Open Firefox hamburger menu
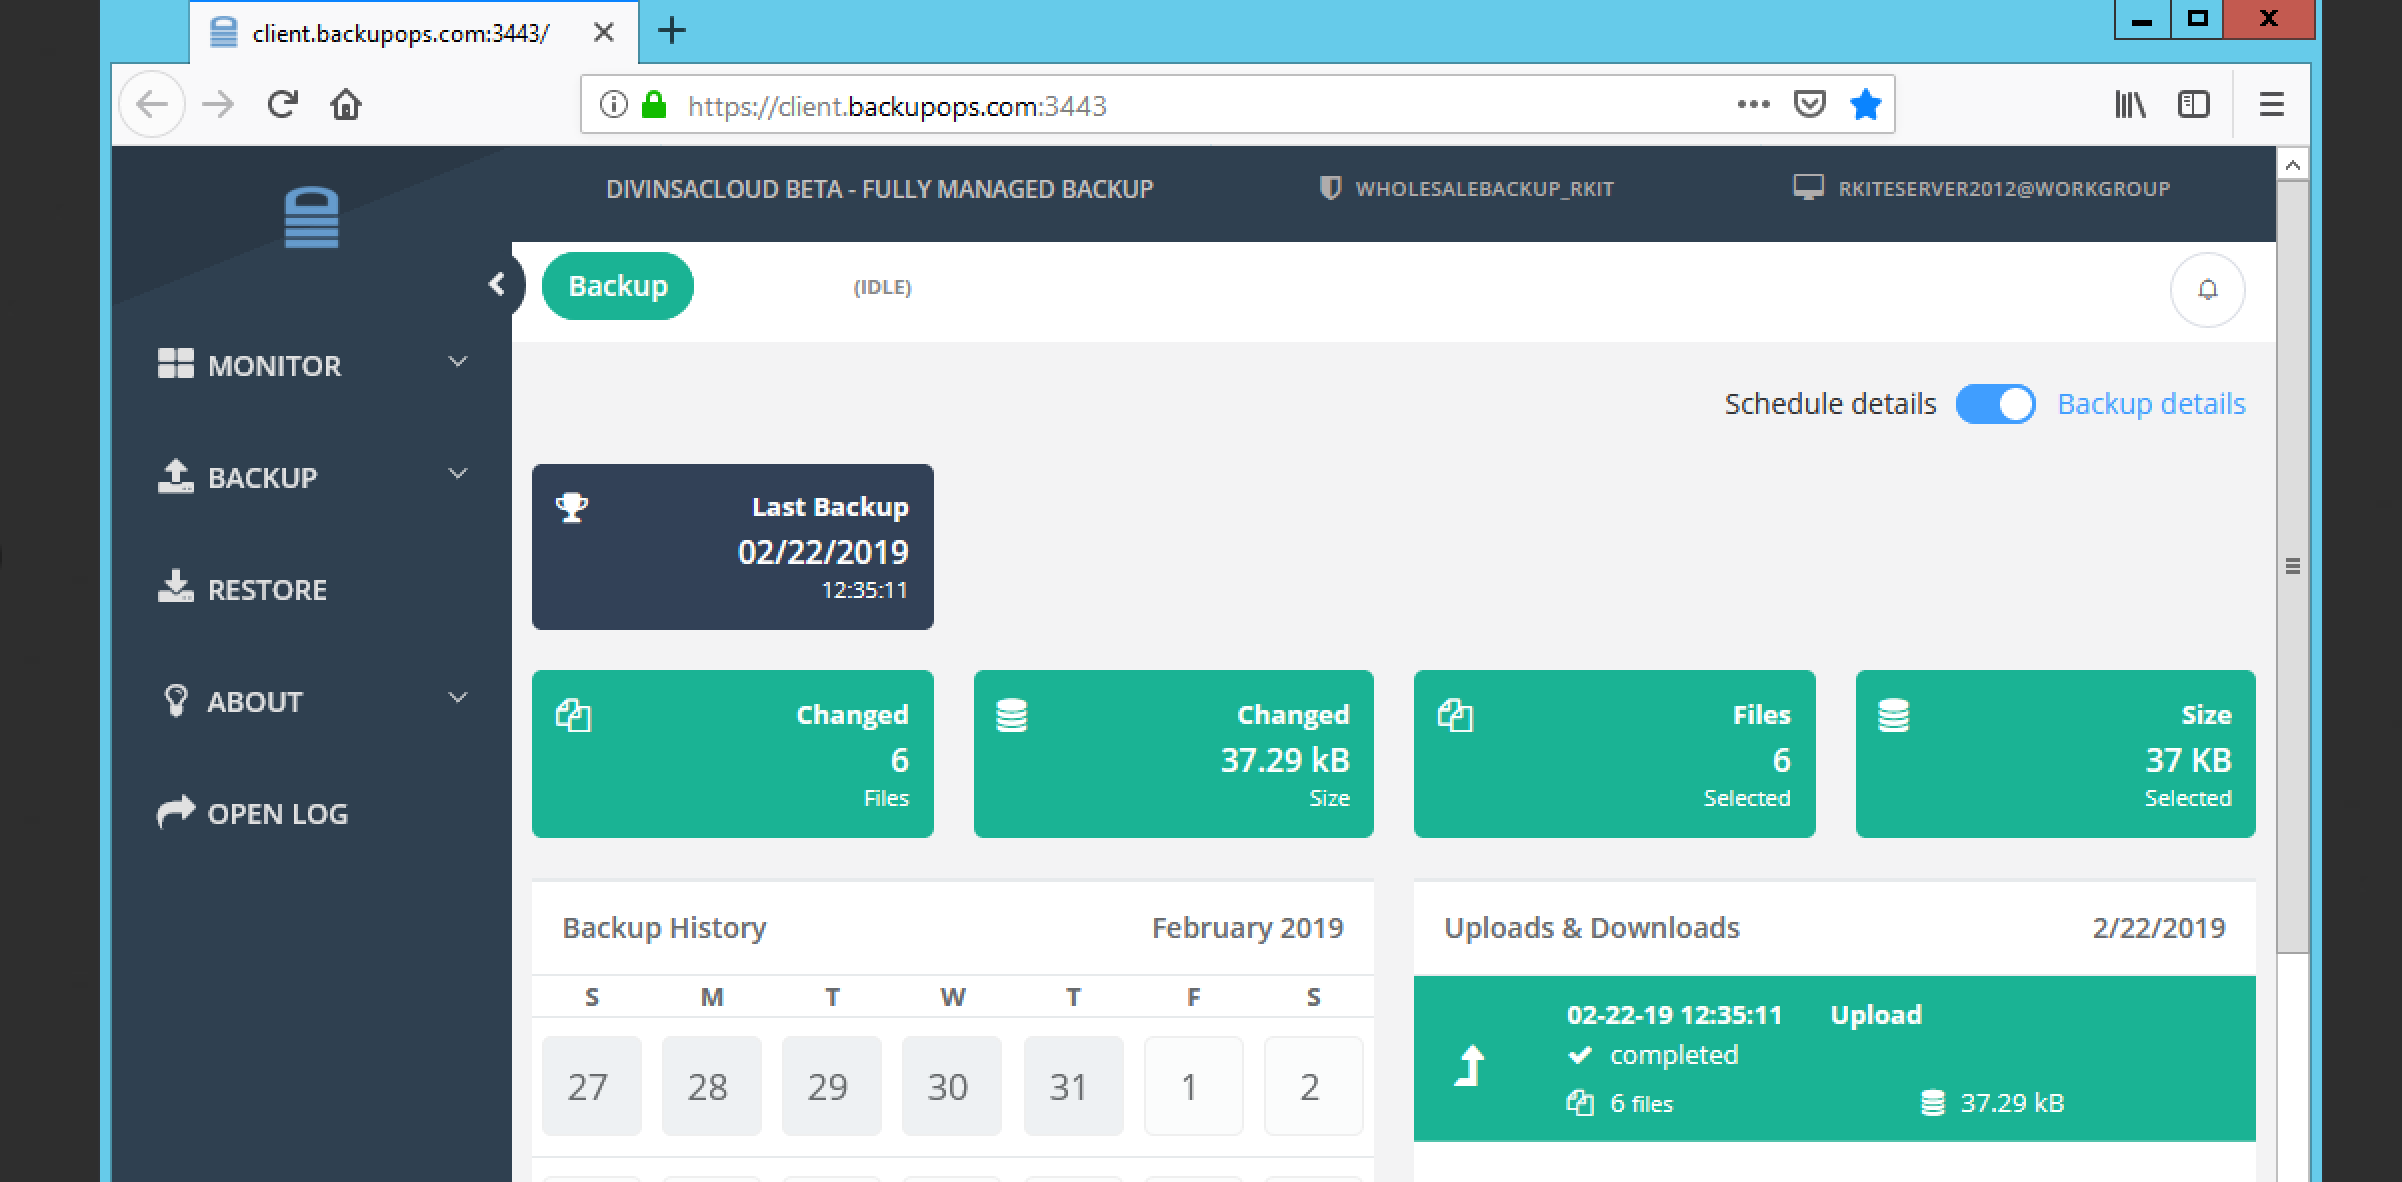Viewport: 2402px width, 1182px height. (2272, 104)
